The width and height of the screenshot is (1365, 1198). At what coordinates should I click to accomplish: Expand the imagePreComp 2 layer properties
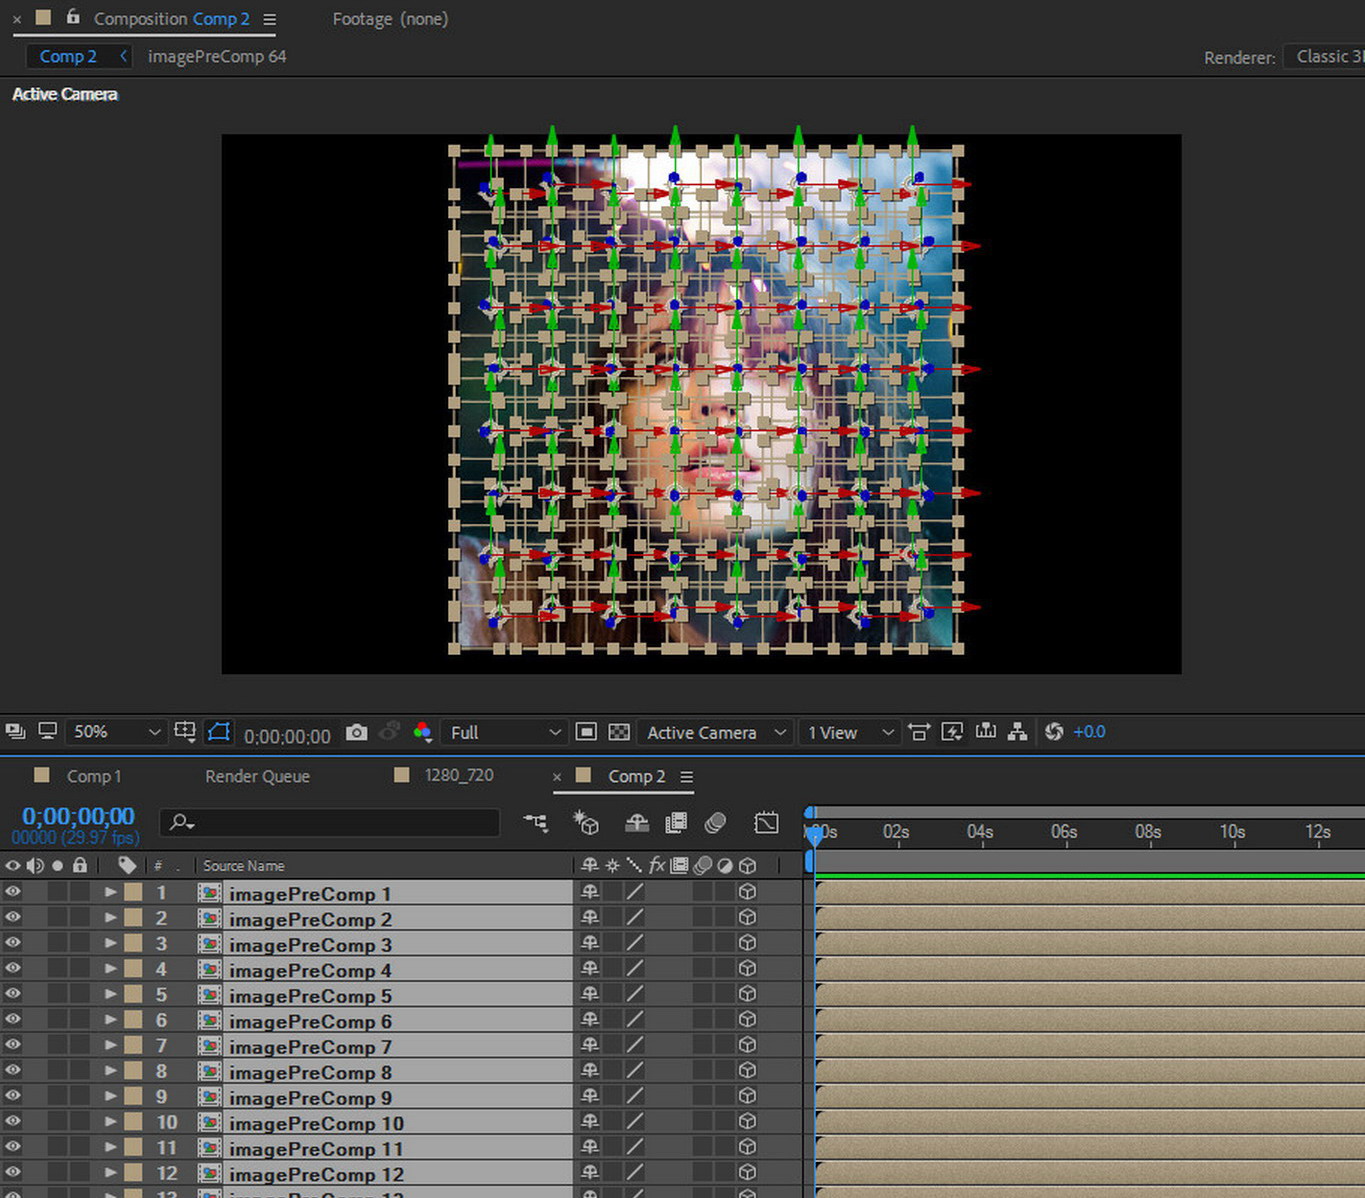[110, 918]
